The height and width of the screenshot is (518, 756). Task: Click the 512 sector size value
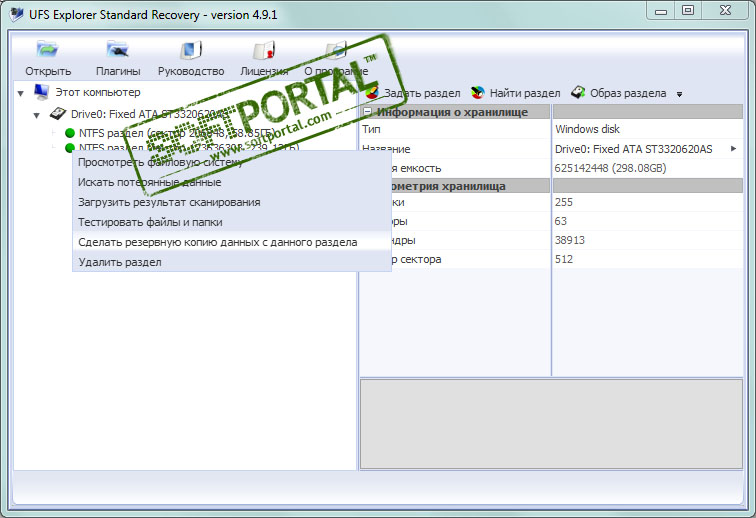(564, 259)
